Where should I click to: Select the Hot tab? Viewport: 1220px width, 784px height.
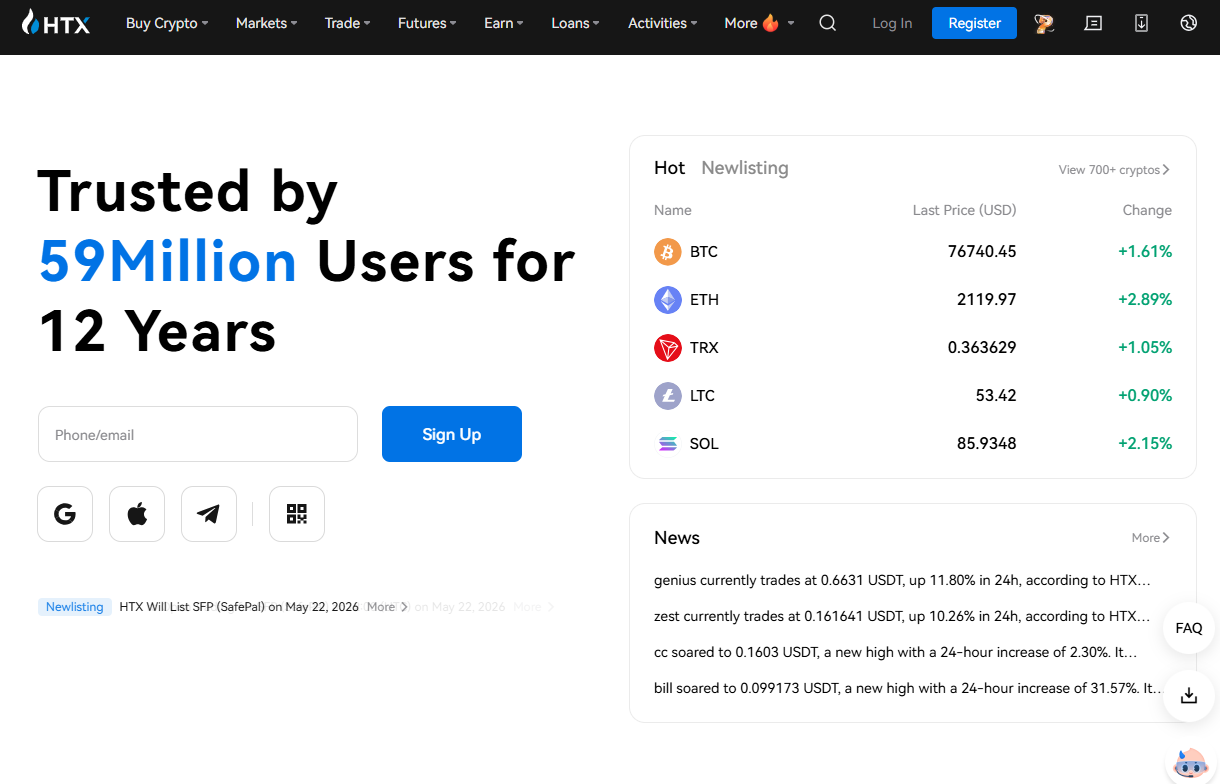point(669,168)
